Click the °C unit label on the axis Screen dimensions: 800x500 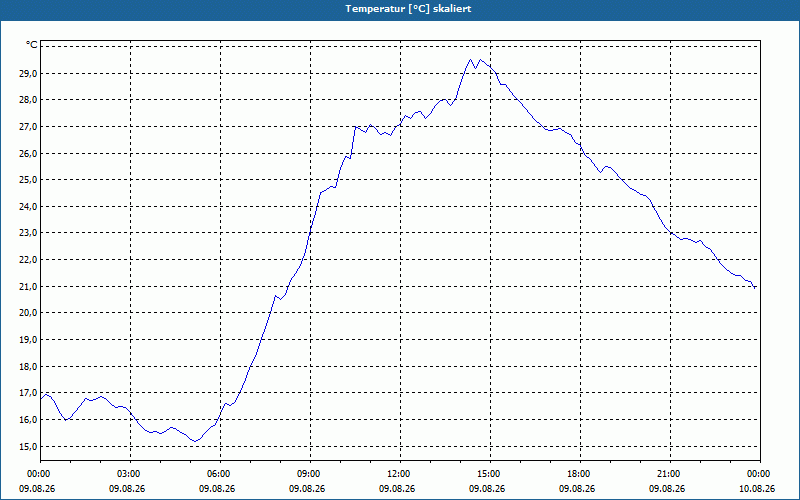[32, 45]
